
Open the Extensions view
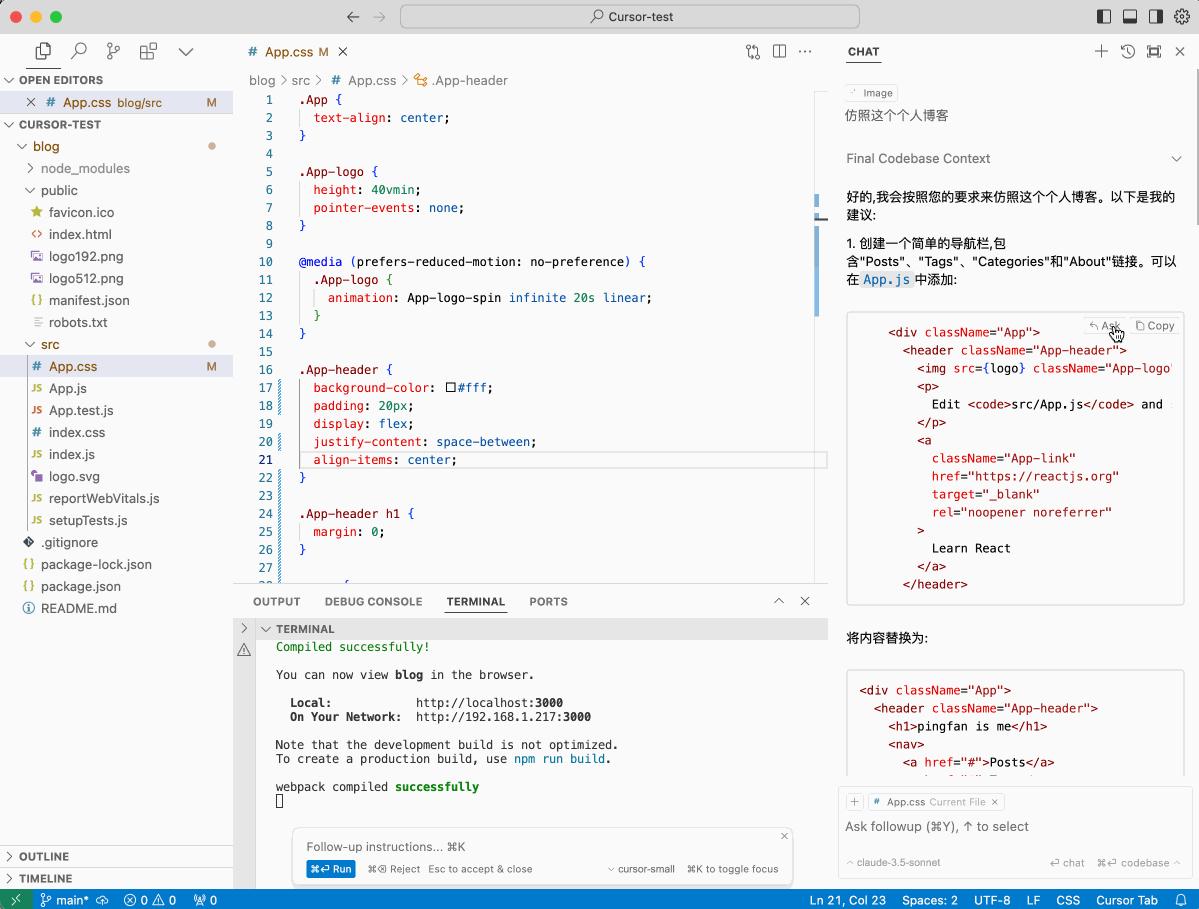[148, 51]
